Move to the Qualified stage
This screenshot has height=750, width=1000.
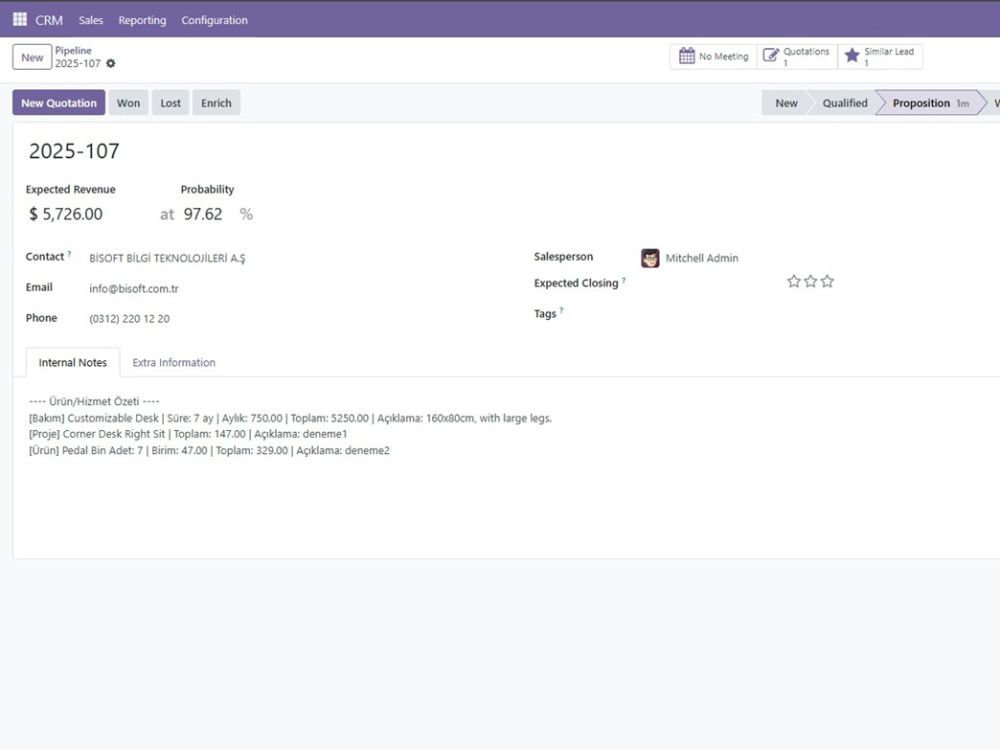[844, 103]
